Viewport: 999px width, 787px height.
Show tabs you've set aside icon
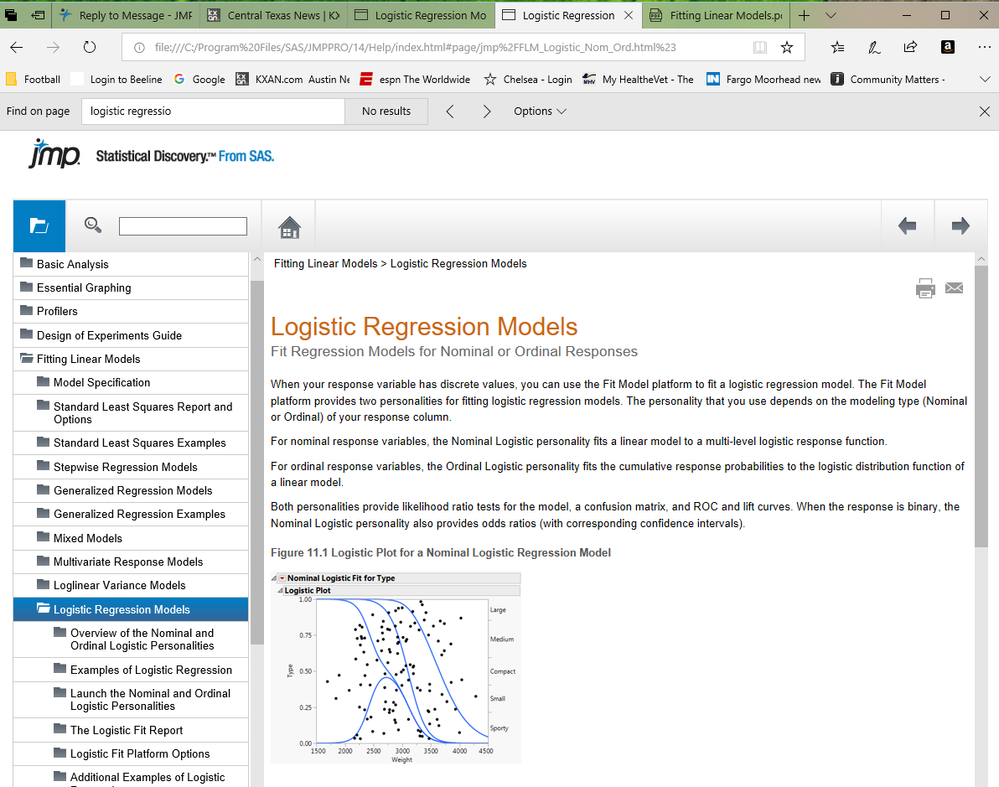[11, 15]
